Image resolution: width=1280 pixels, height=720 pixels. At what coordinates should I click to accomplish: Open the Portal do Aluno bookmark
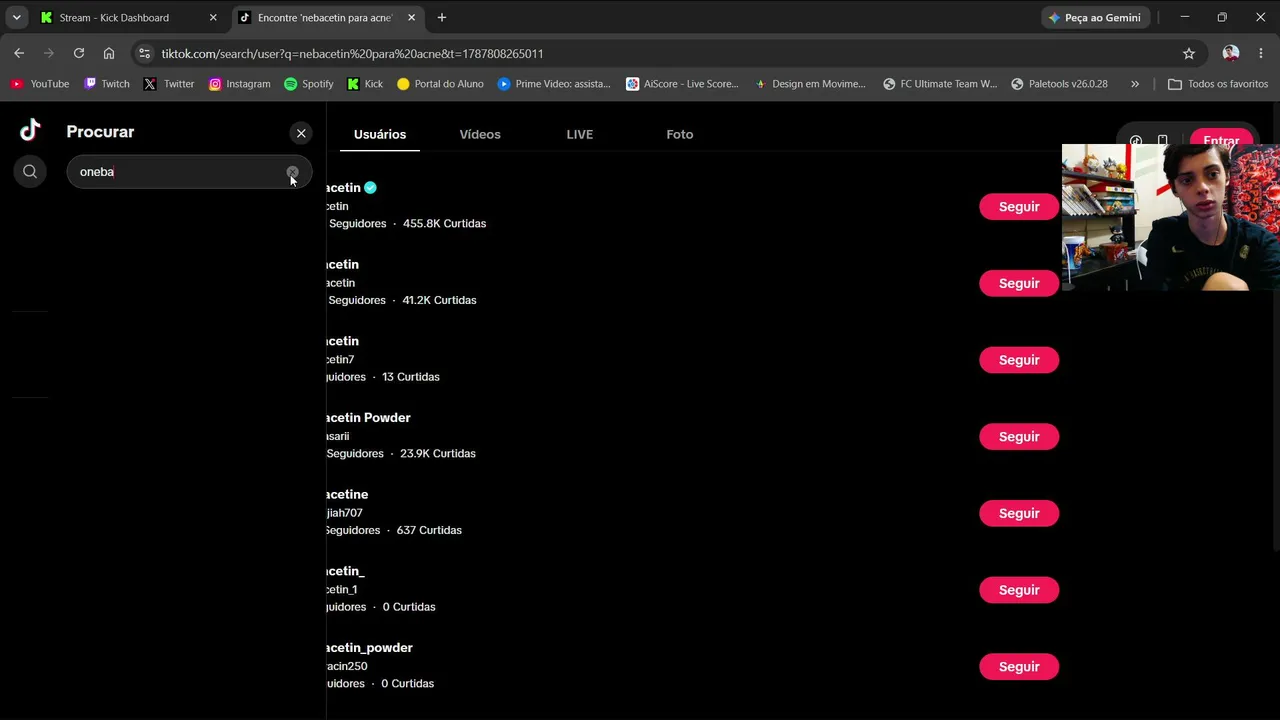(440, 84)
